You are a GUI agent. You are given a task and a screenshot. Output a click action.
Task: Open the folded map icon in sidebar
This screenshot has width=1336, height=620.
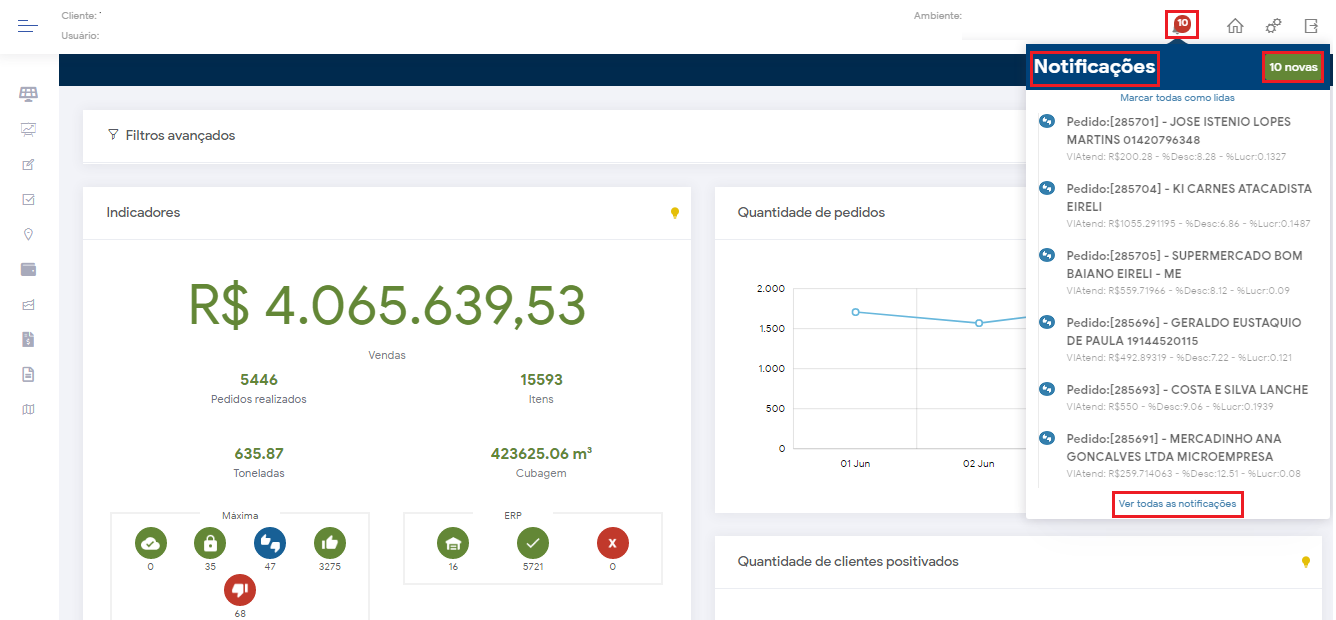(28, 409)
